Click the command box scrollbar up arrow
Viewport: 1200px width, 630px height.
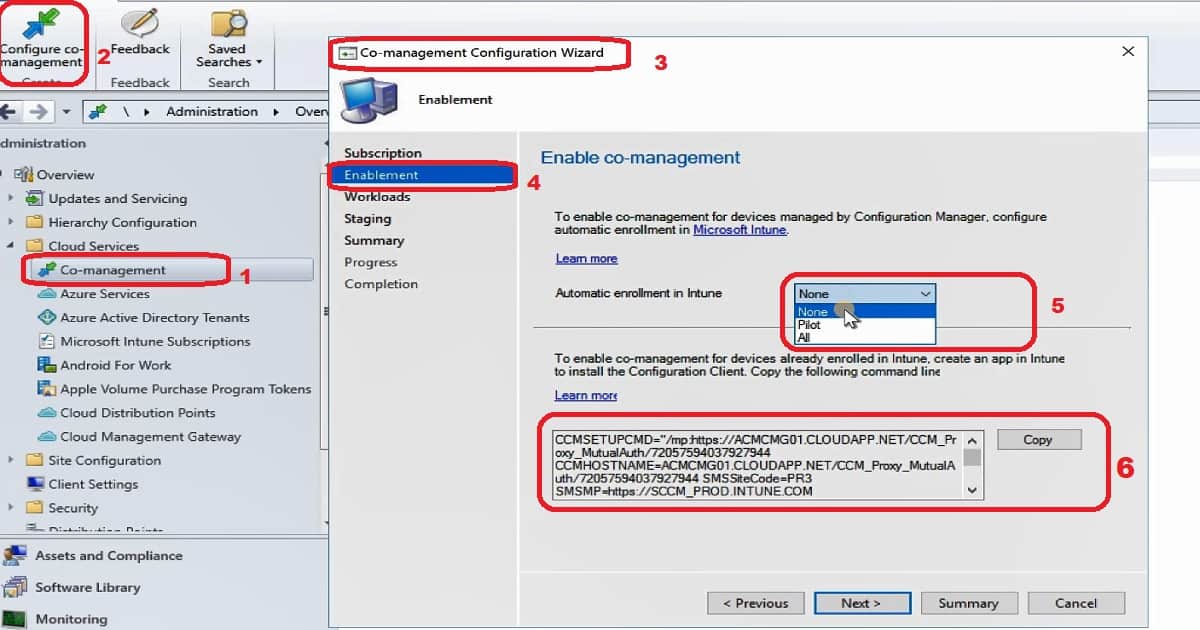tap(973, 439)
